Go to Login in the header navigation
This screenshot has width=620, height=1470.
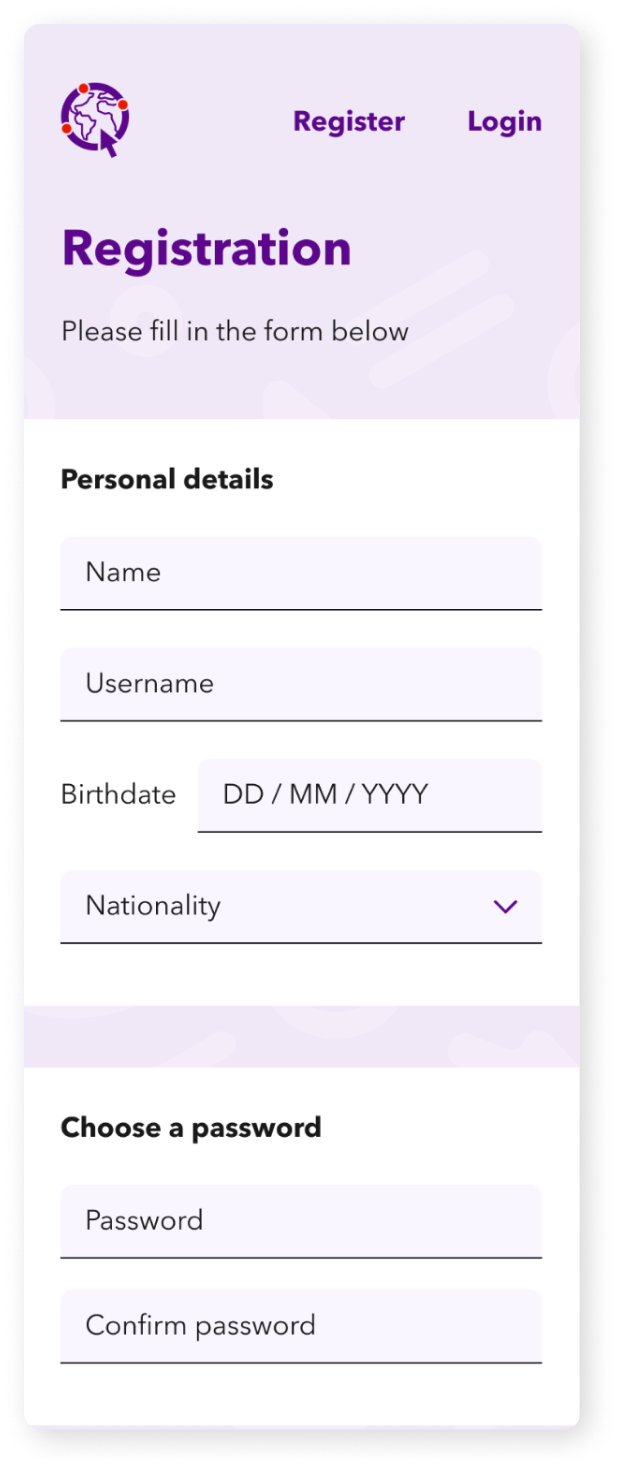pyautogui.click(x=504, y=122)
